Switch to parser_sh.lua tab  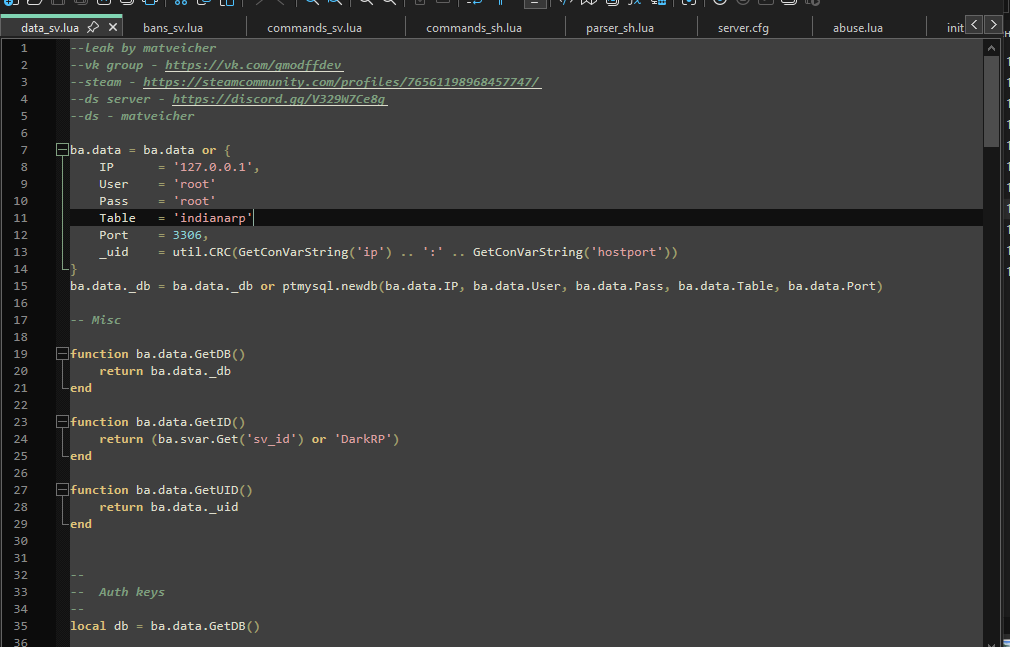[619, 28]
